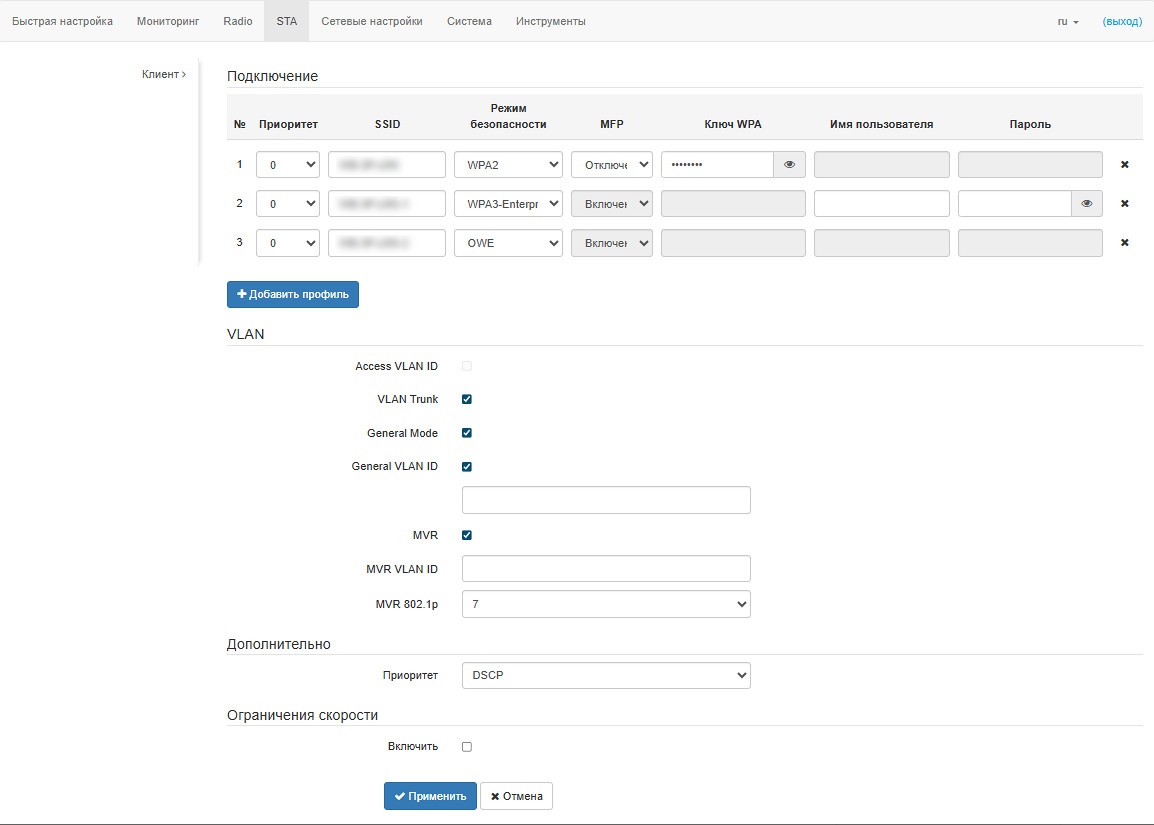1154x825 pixels.
Task: Focus WPA key field in profile 1
Action: tap(718, 165)
